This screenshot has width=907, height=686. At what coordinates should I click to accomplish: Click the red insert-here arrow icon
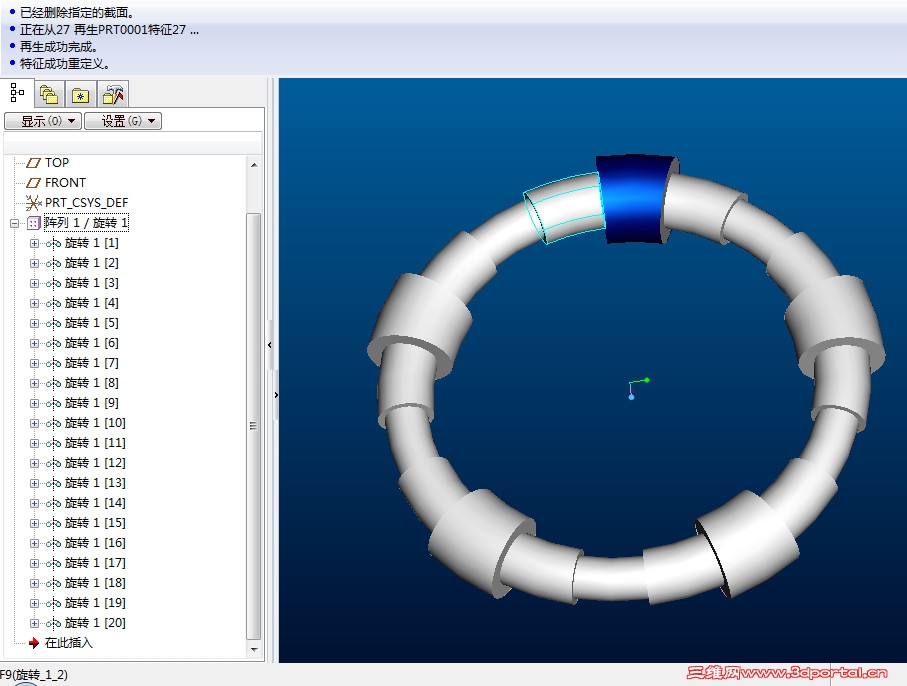[34, 643]
